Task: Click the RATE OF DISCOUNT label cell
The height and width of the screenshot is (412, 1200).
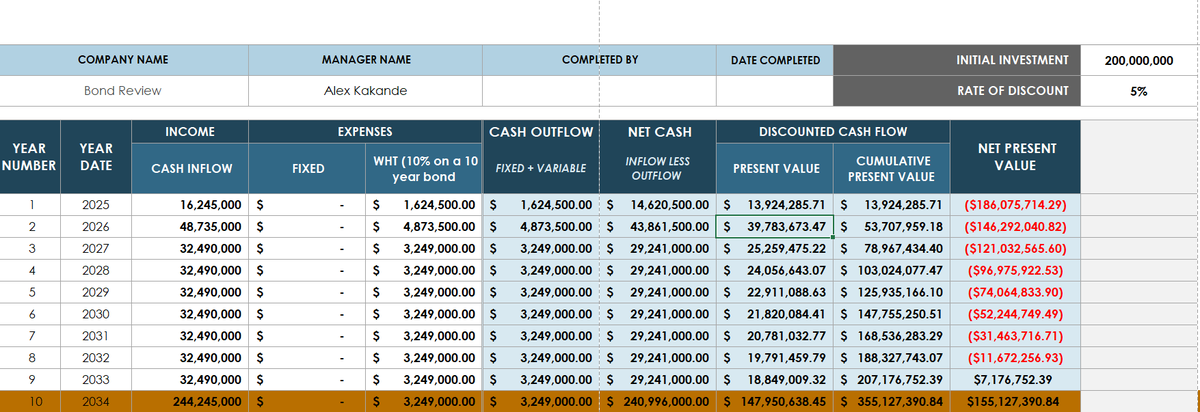Action: point(957,90)
